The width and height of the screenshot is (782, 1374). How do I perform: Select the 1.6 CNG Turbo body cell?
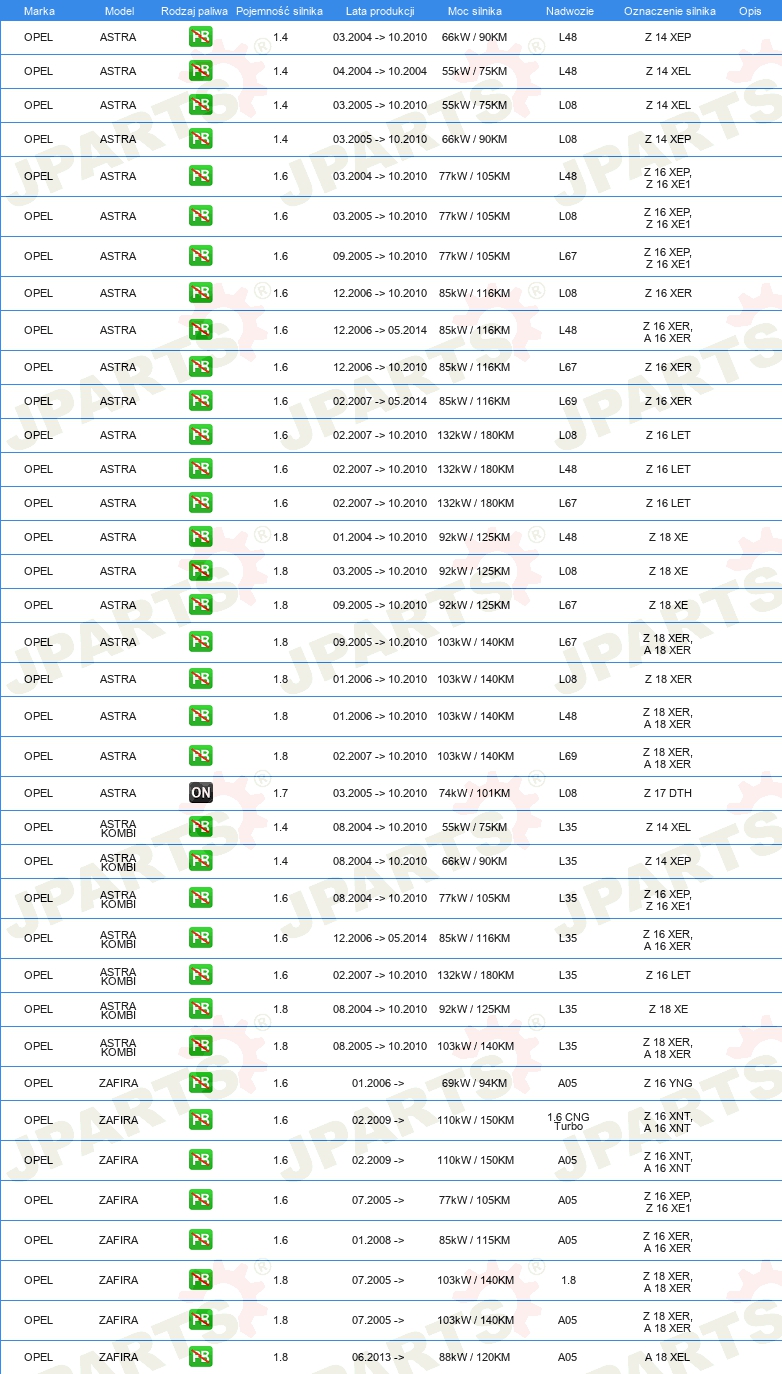coord(568,1121)
